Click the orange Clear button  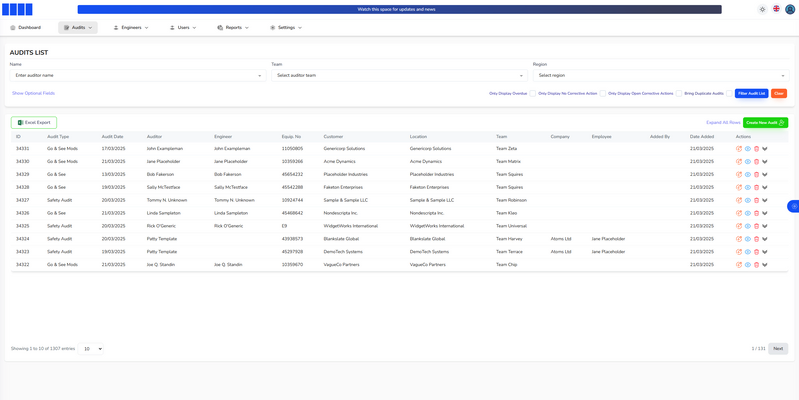click(x=779, y=93)
